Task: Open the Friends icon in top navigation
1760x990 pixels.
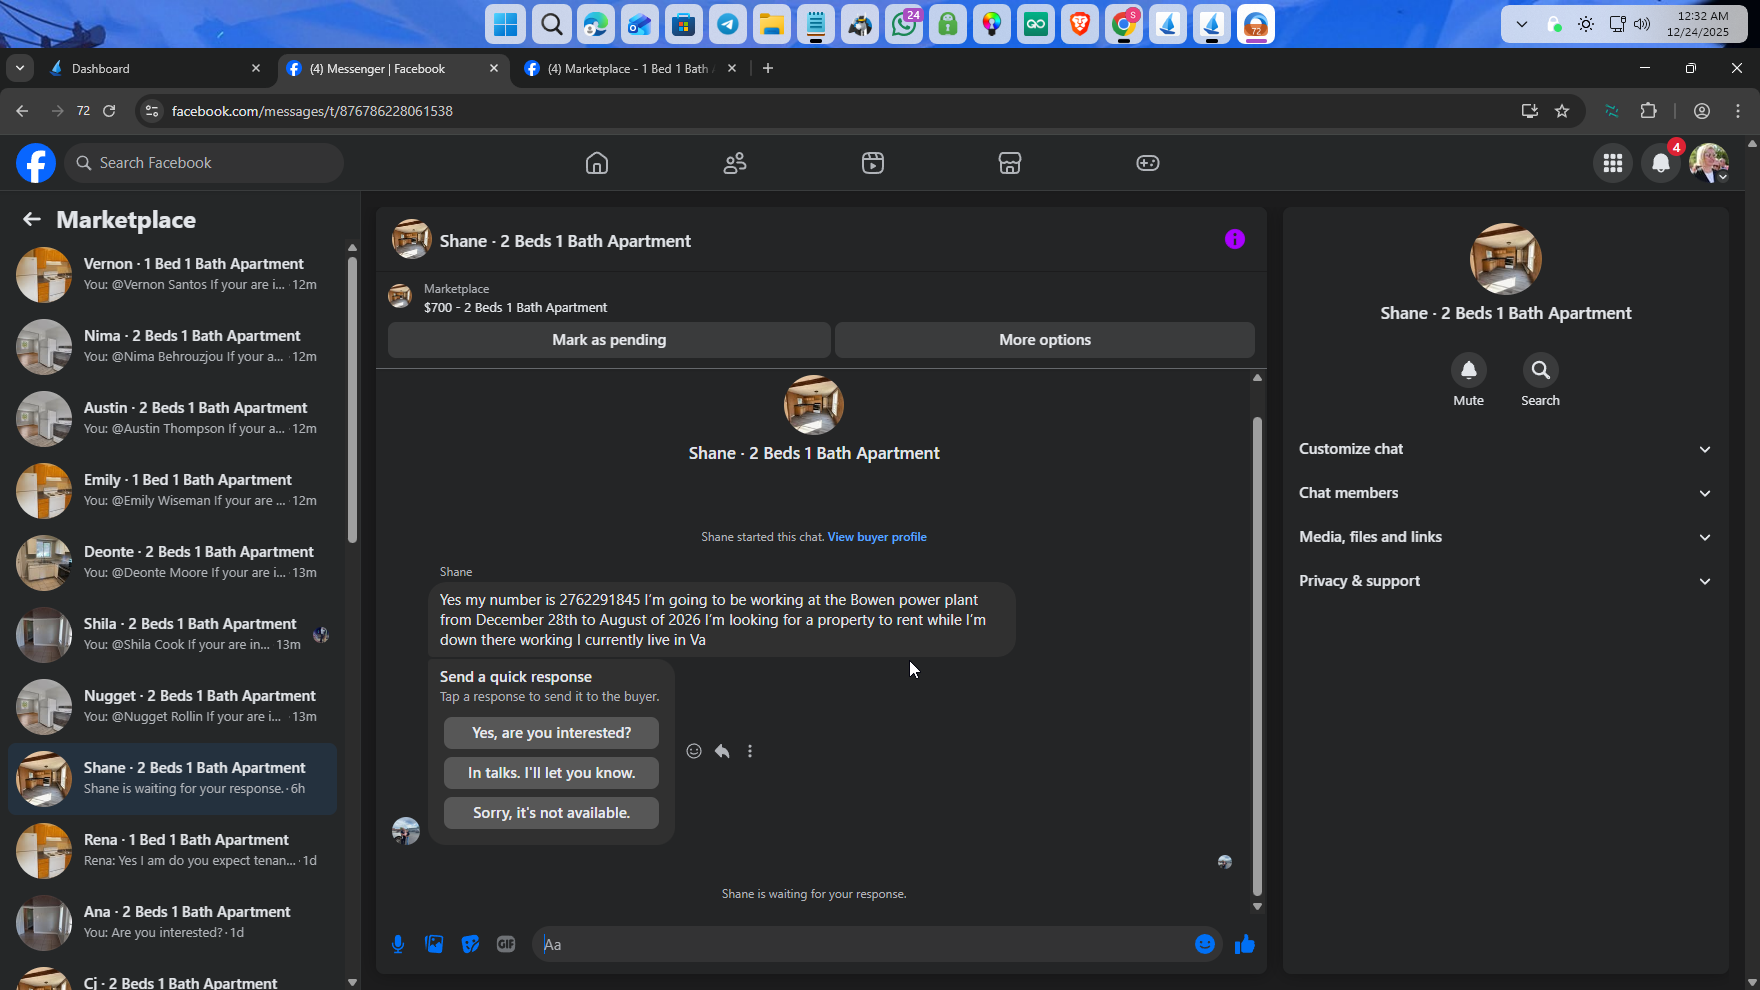Action: 735,163
